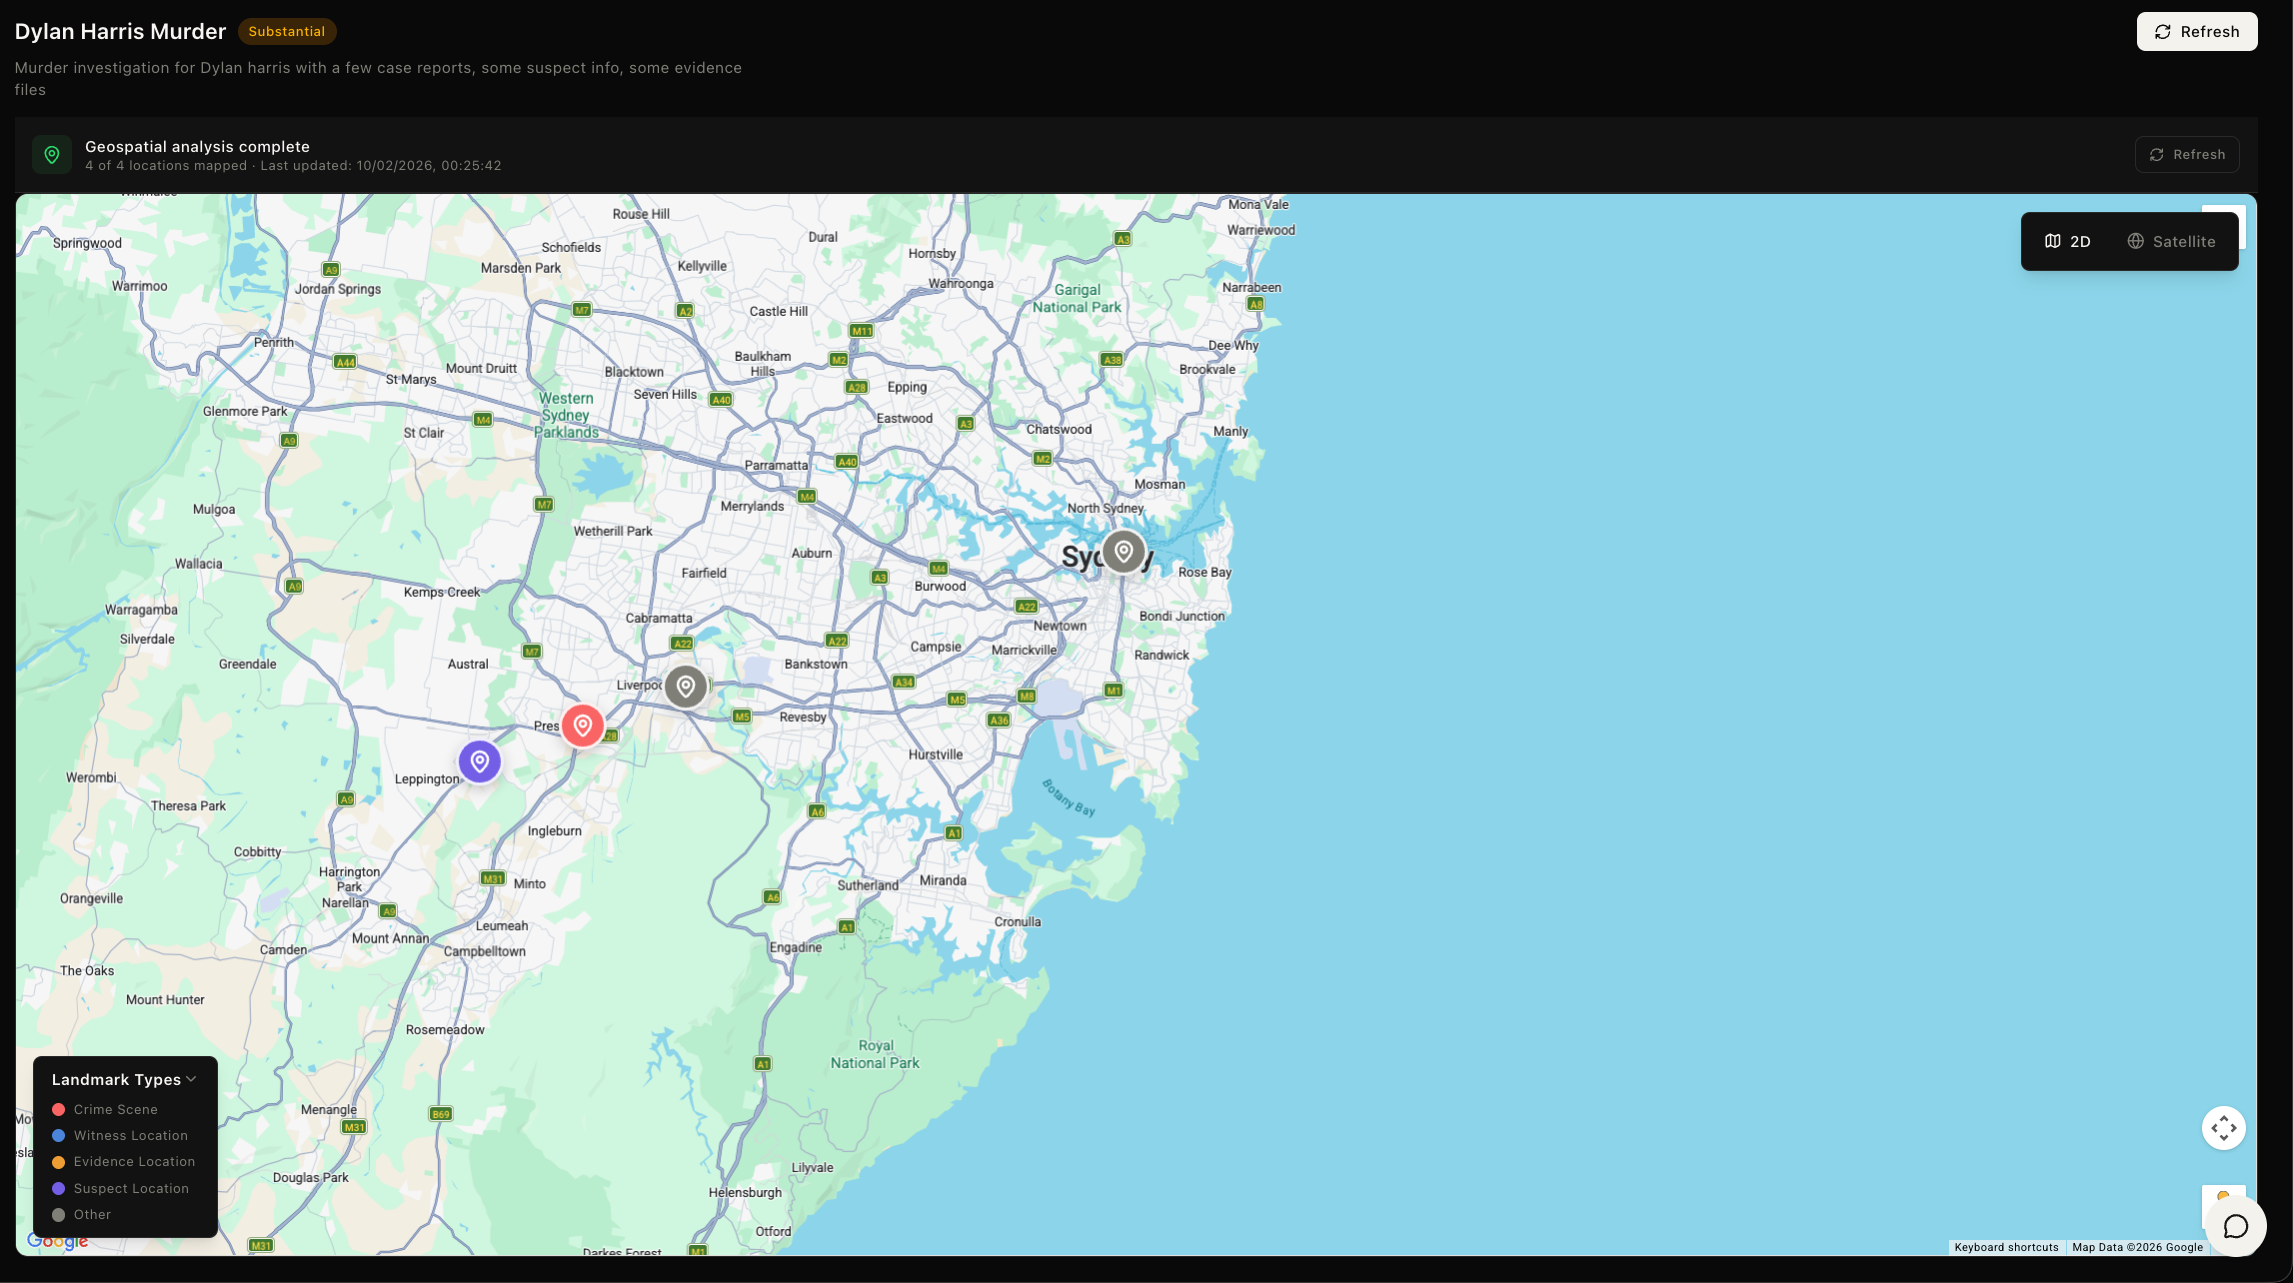The image size is (2293, 1283).
Task: Select the Other legend entry
Action: click(92, 1214)
